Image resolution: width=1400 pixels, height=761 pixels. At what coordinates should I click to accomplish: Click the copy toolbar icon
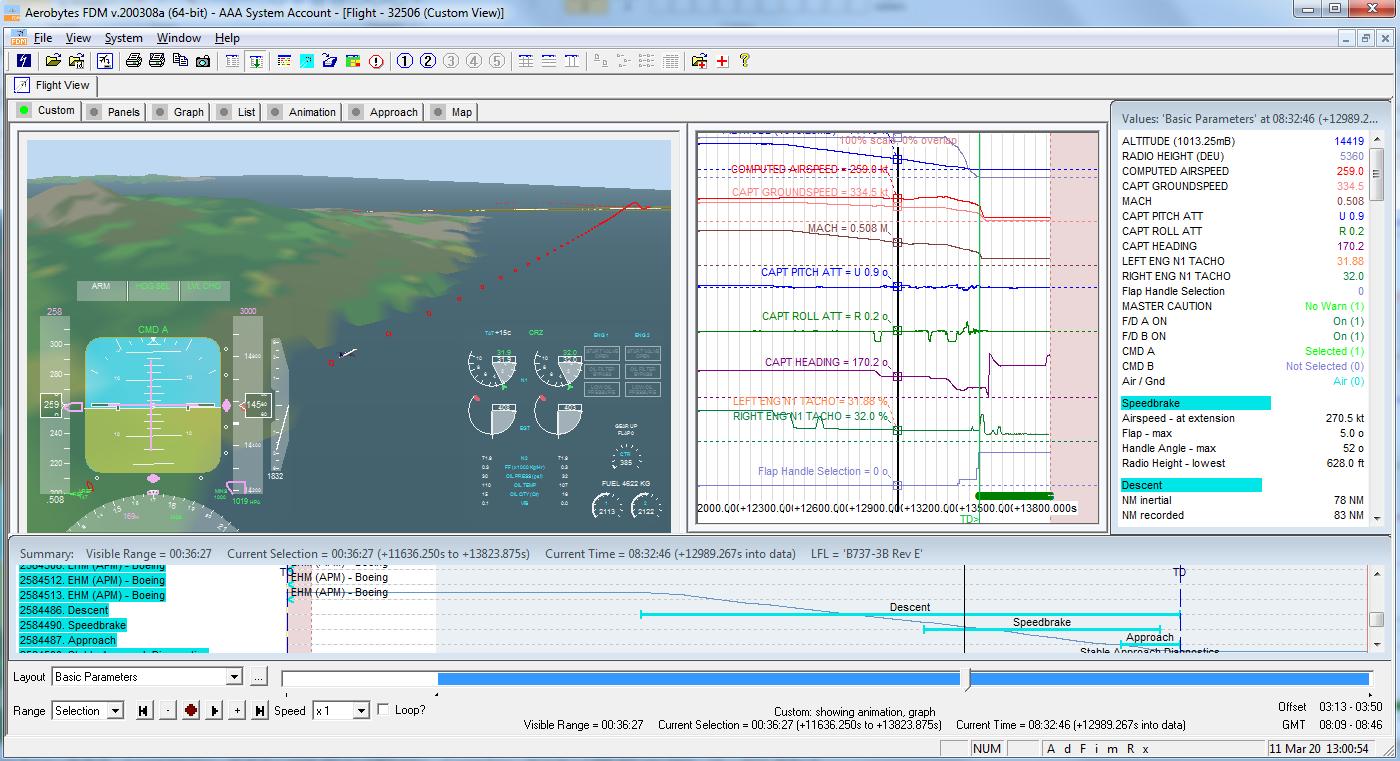pyautogui.click(x=180, y=61)
